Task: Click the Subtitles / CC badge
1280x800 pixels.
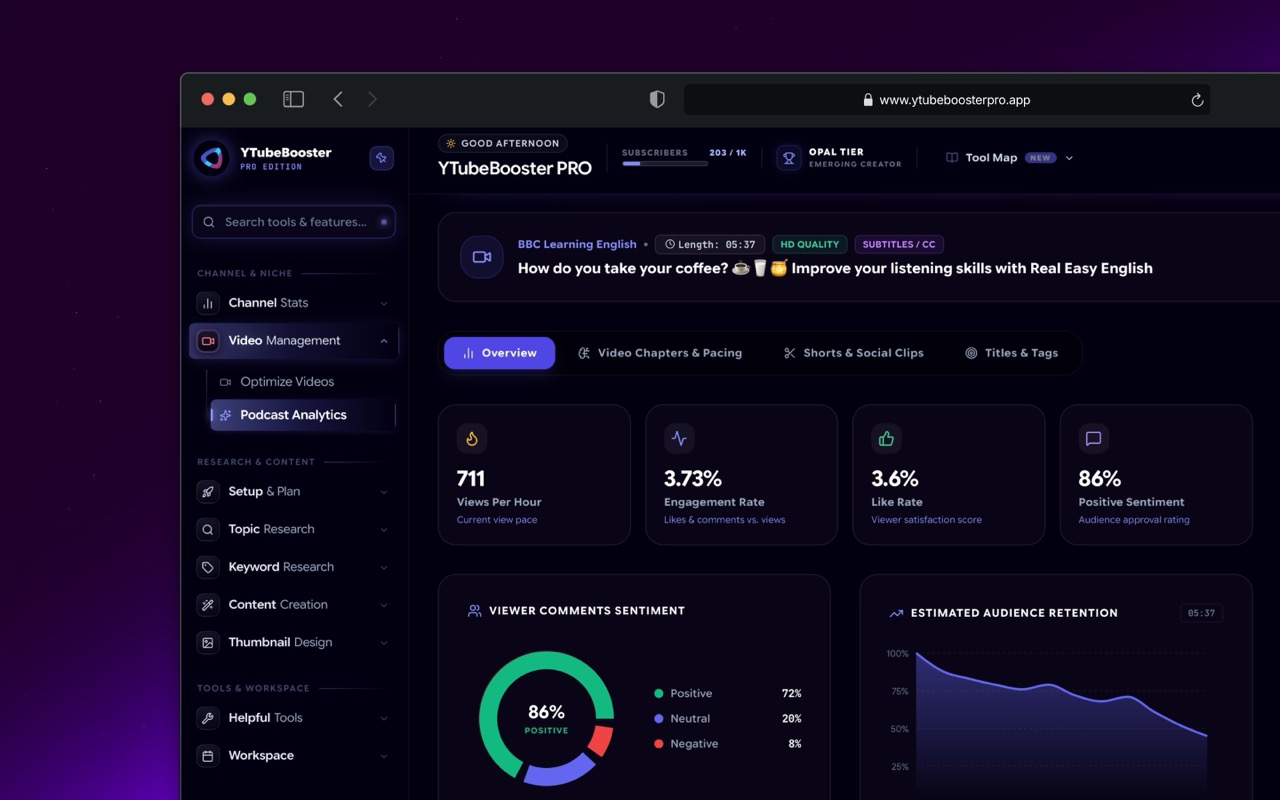Action: pyautogui.click(x=899, y=244)
